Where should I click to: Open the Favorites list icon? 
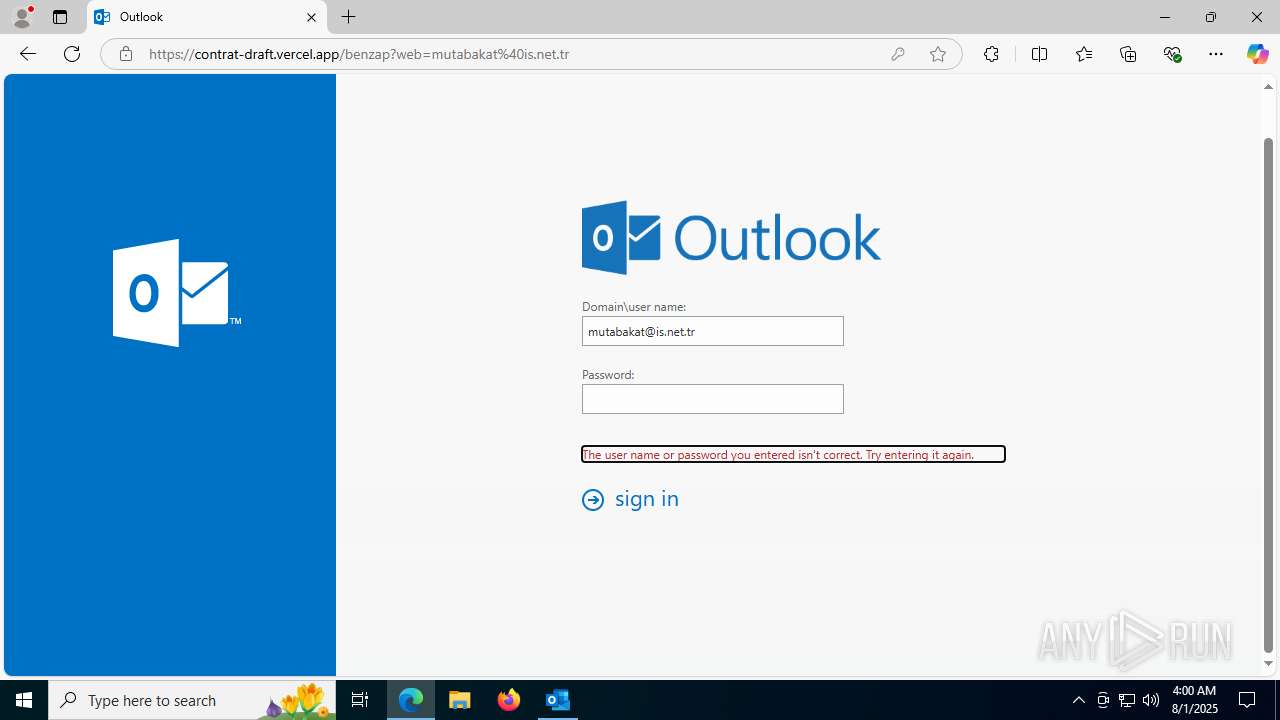tap(1084, 54)
